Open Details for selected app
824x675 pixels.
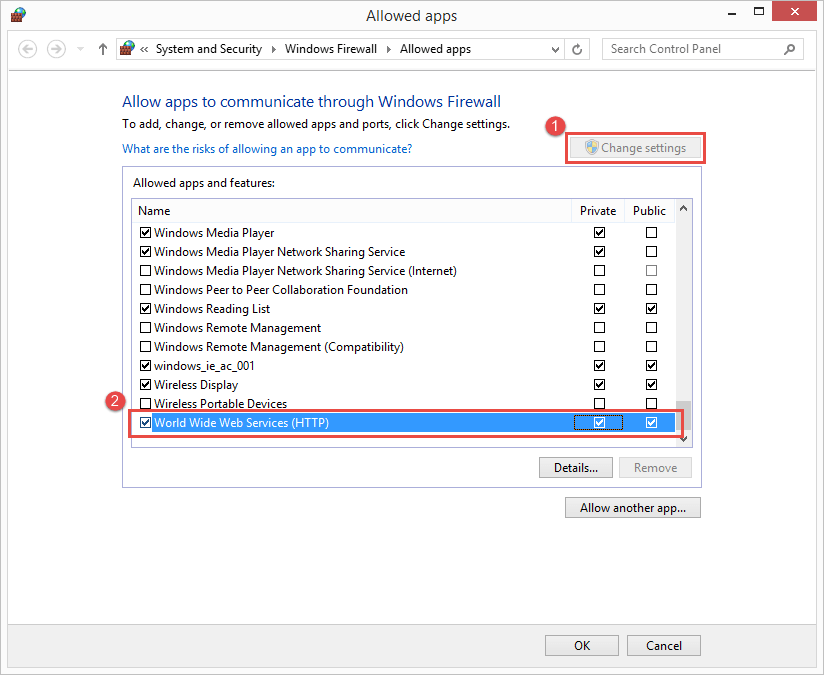575,467
